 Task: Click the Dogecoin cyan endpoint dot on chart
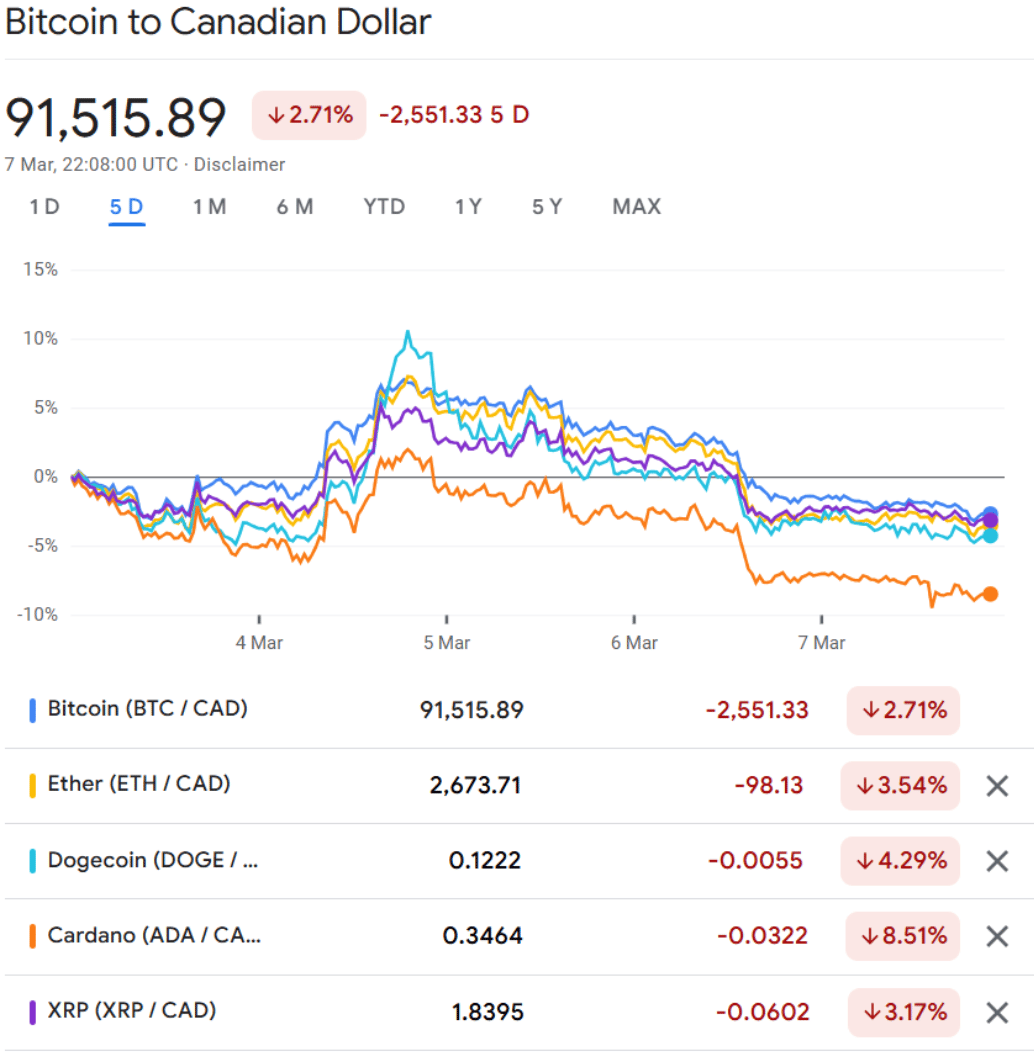[x=990, y=536]
